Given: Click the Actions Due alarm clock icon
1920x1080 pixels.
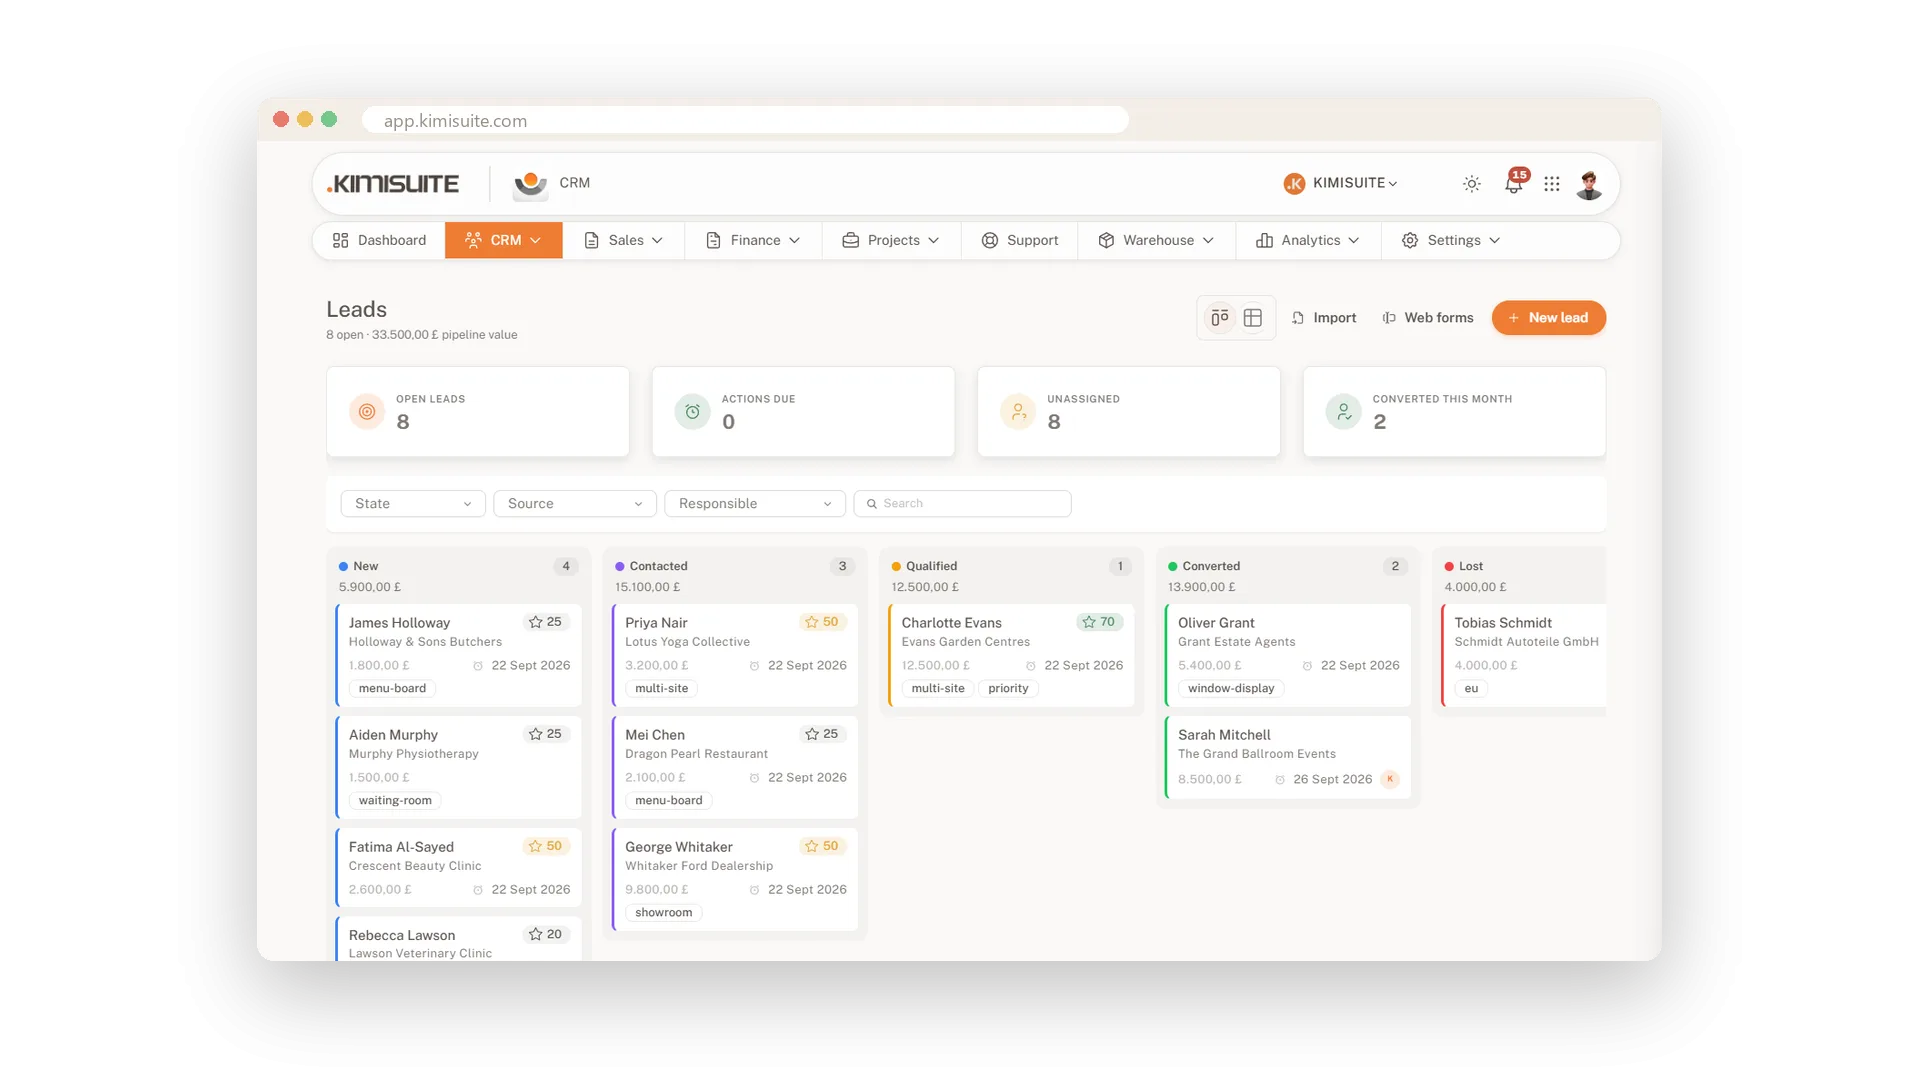Looking at the screenshot, I should point(692,411).
